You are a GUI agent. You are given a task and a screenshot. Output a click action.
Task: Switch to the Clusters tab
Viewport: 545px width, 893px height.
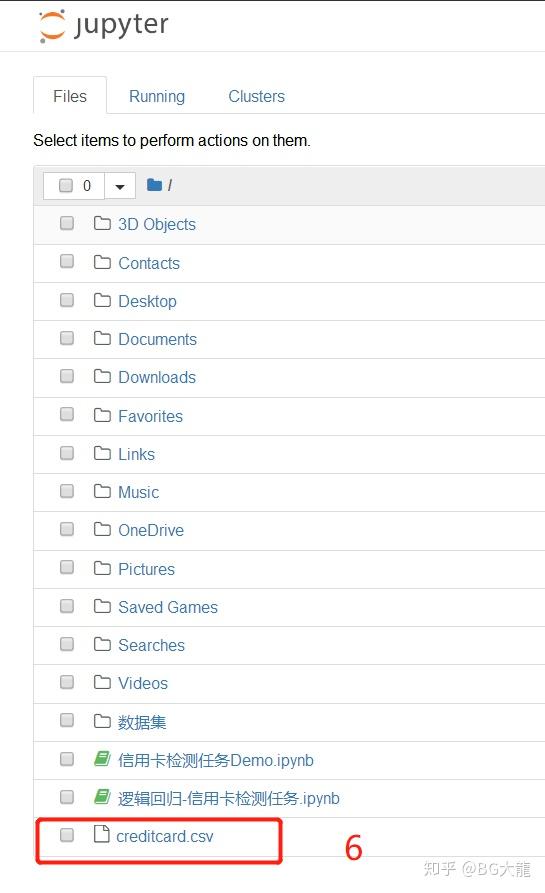tap(256, 96)
